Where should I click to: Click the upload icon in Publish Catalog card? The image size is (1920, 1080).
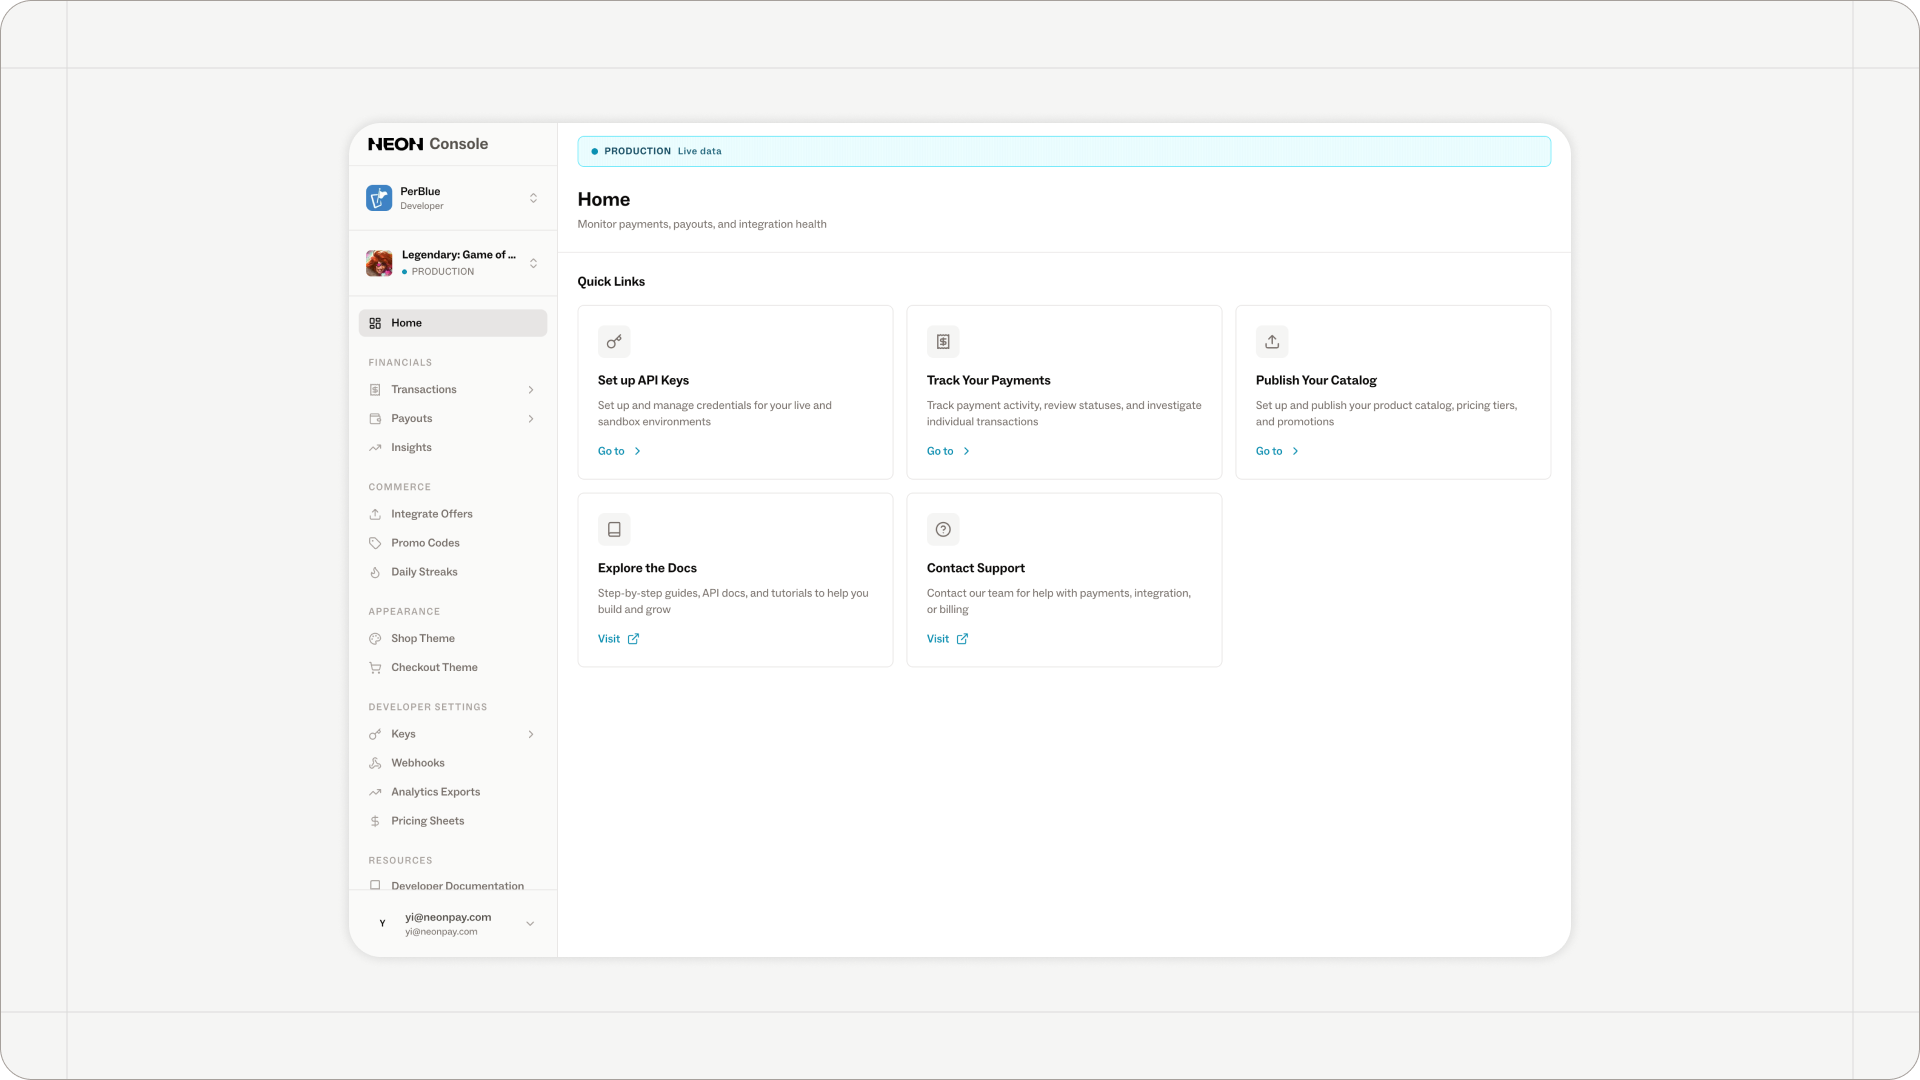1272,342
